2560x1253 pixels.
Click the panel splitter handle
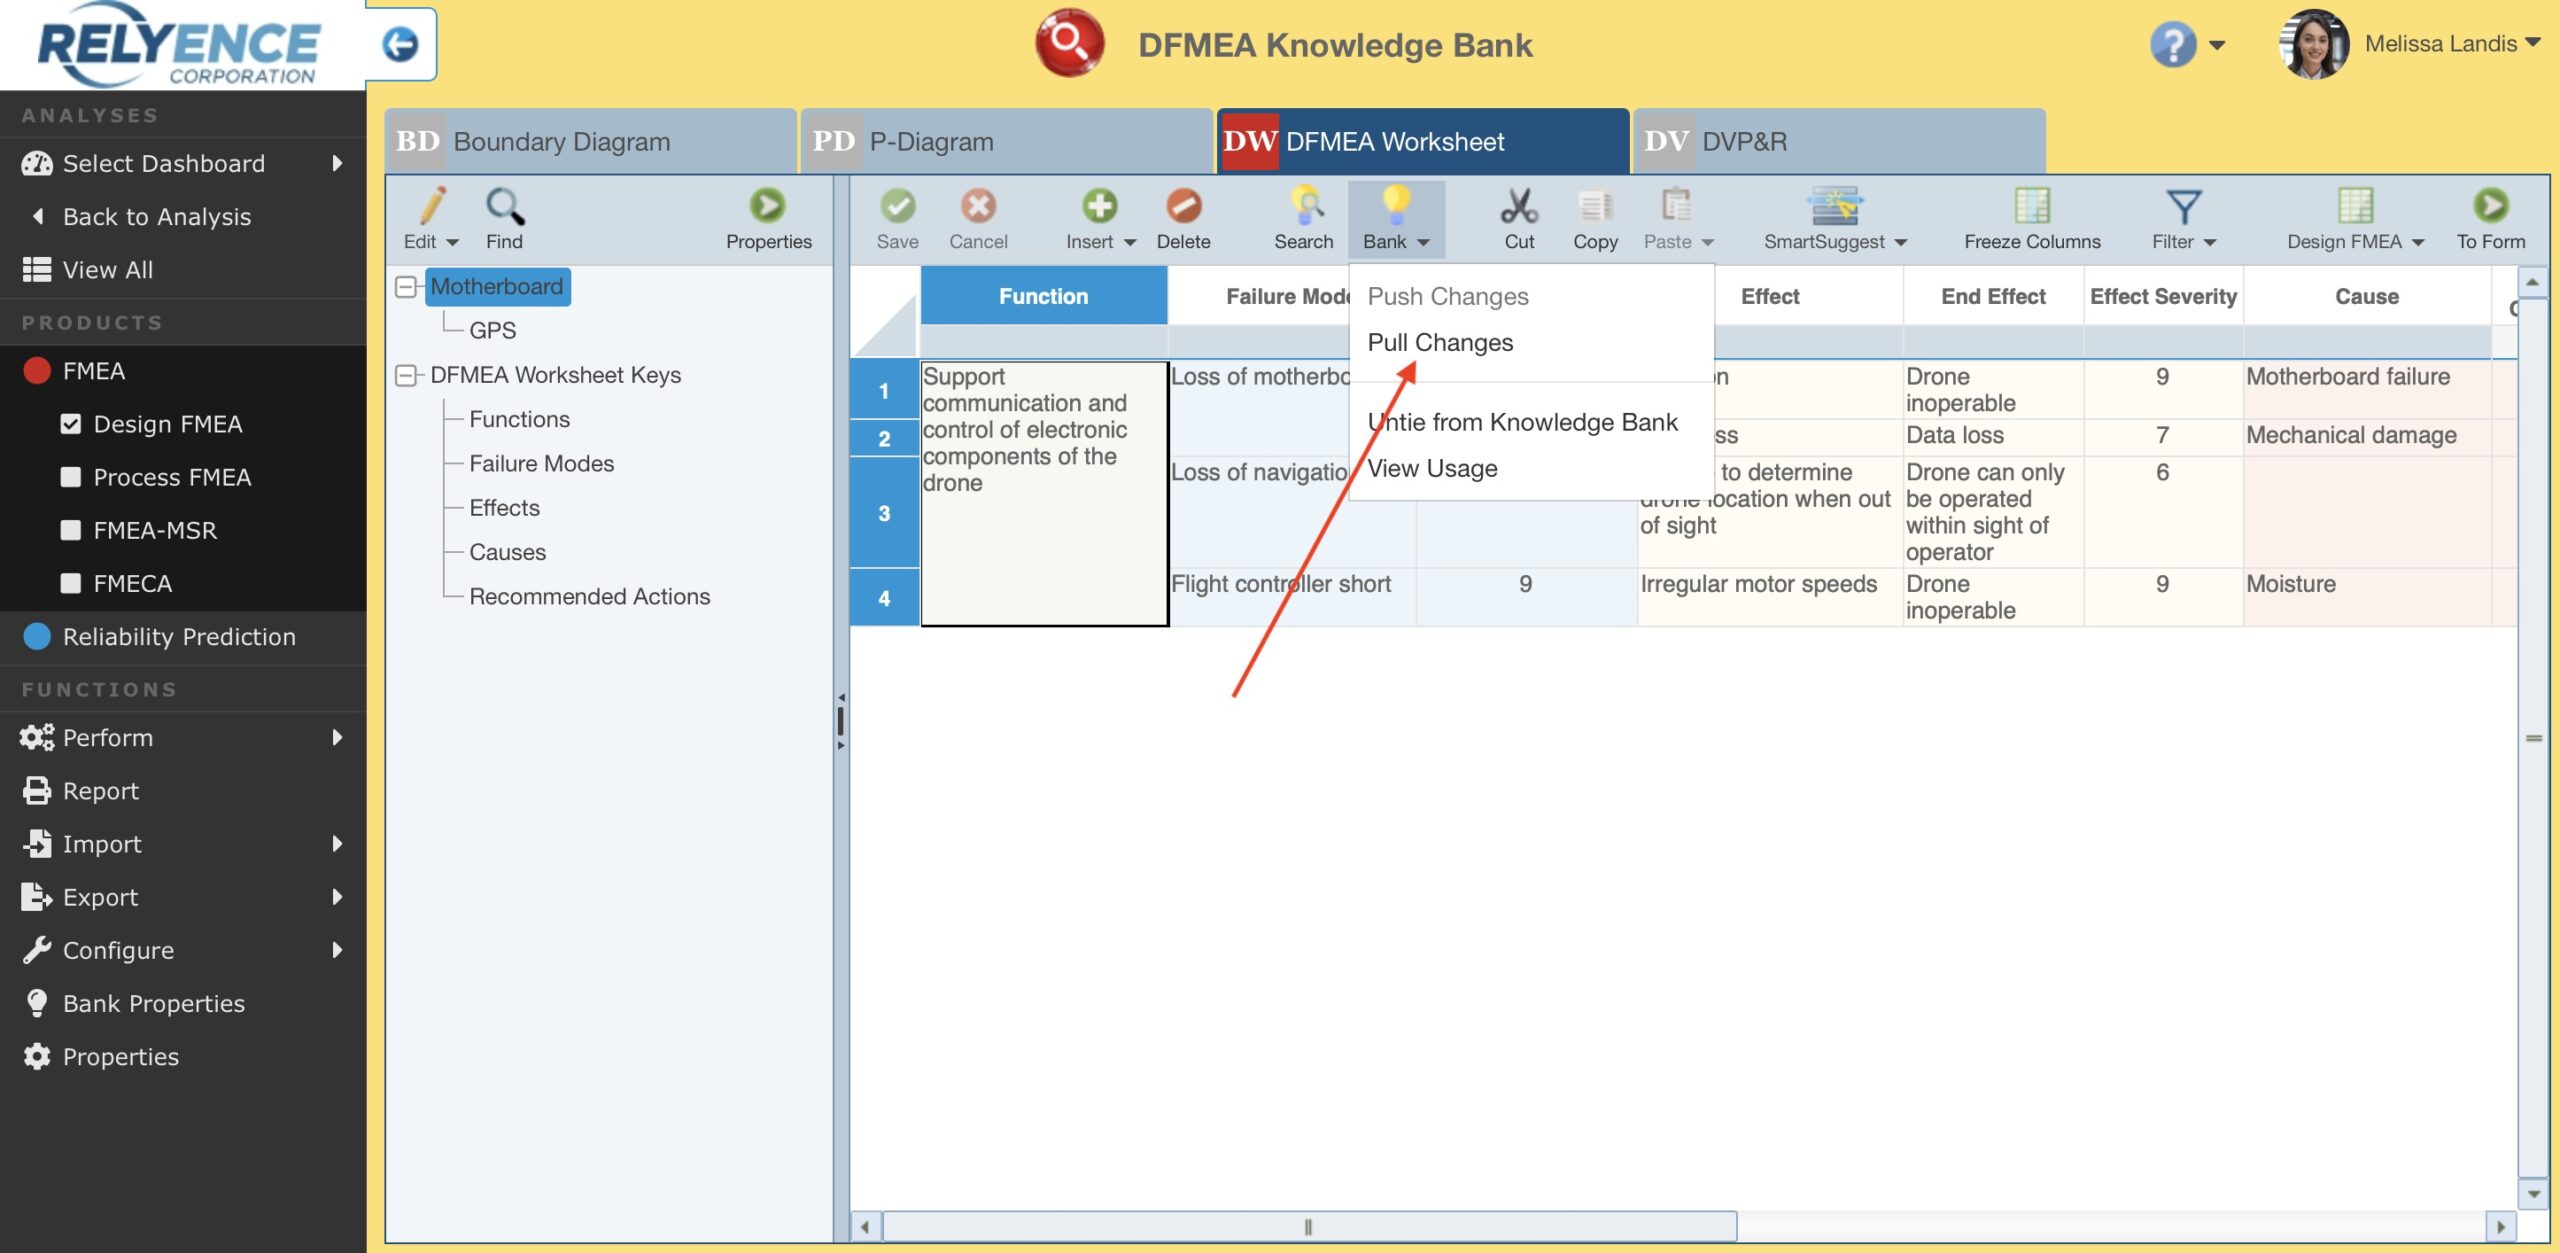pyautogui.click(x=841, y=721)
